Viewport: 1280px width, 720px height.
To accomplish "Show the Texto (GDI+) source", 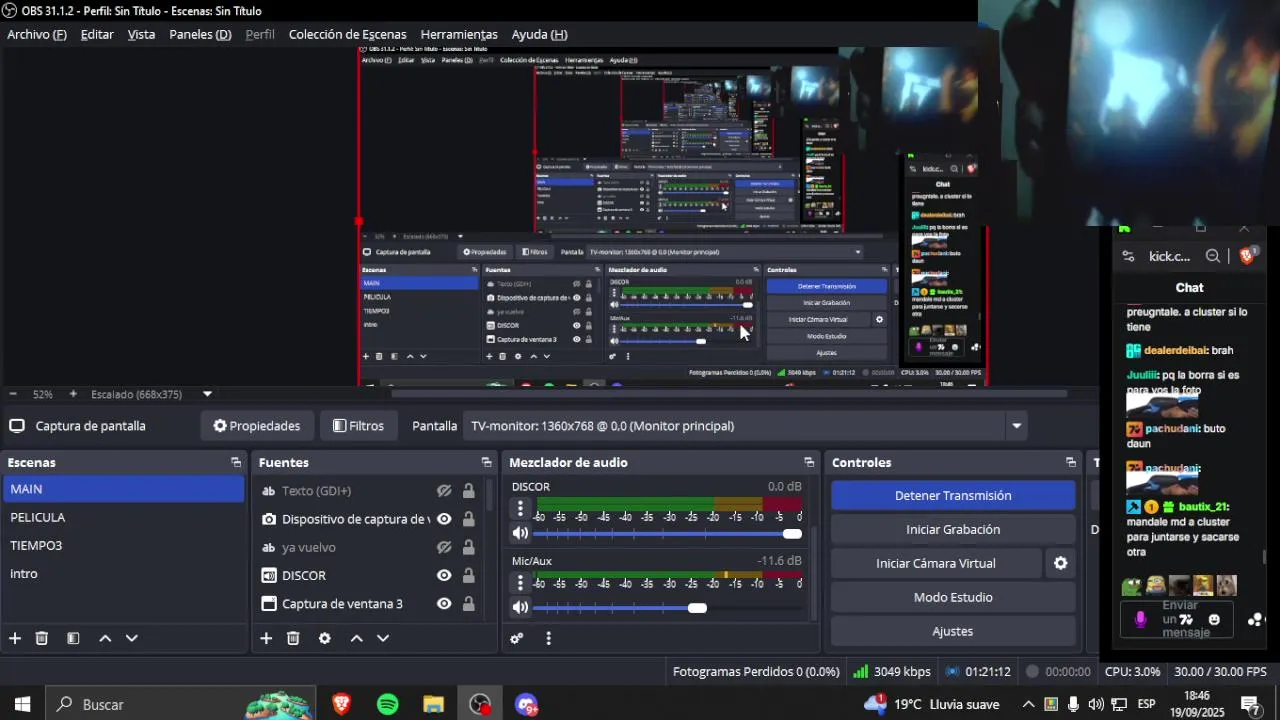I will click(444, 491).
